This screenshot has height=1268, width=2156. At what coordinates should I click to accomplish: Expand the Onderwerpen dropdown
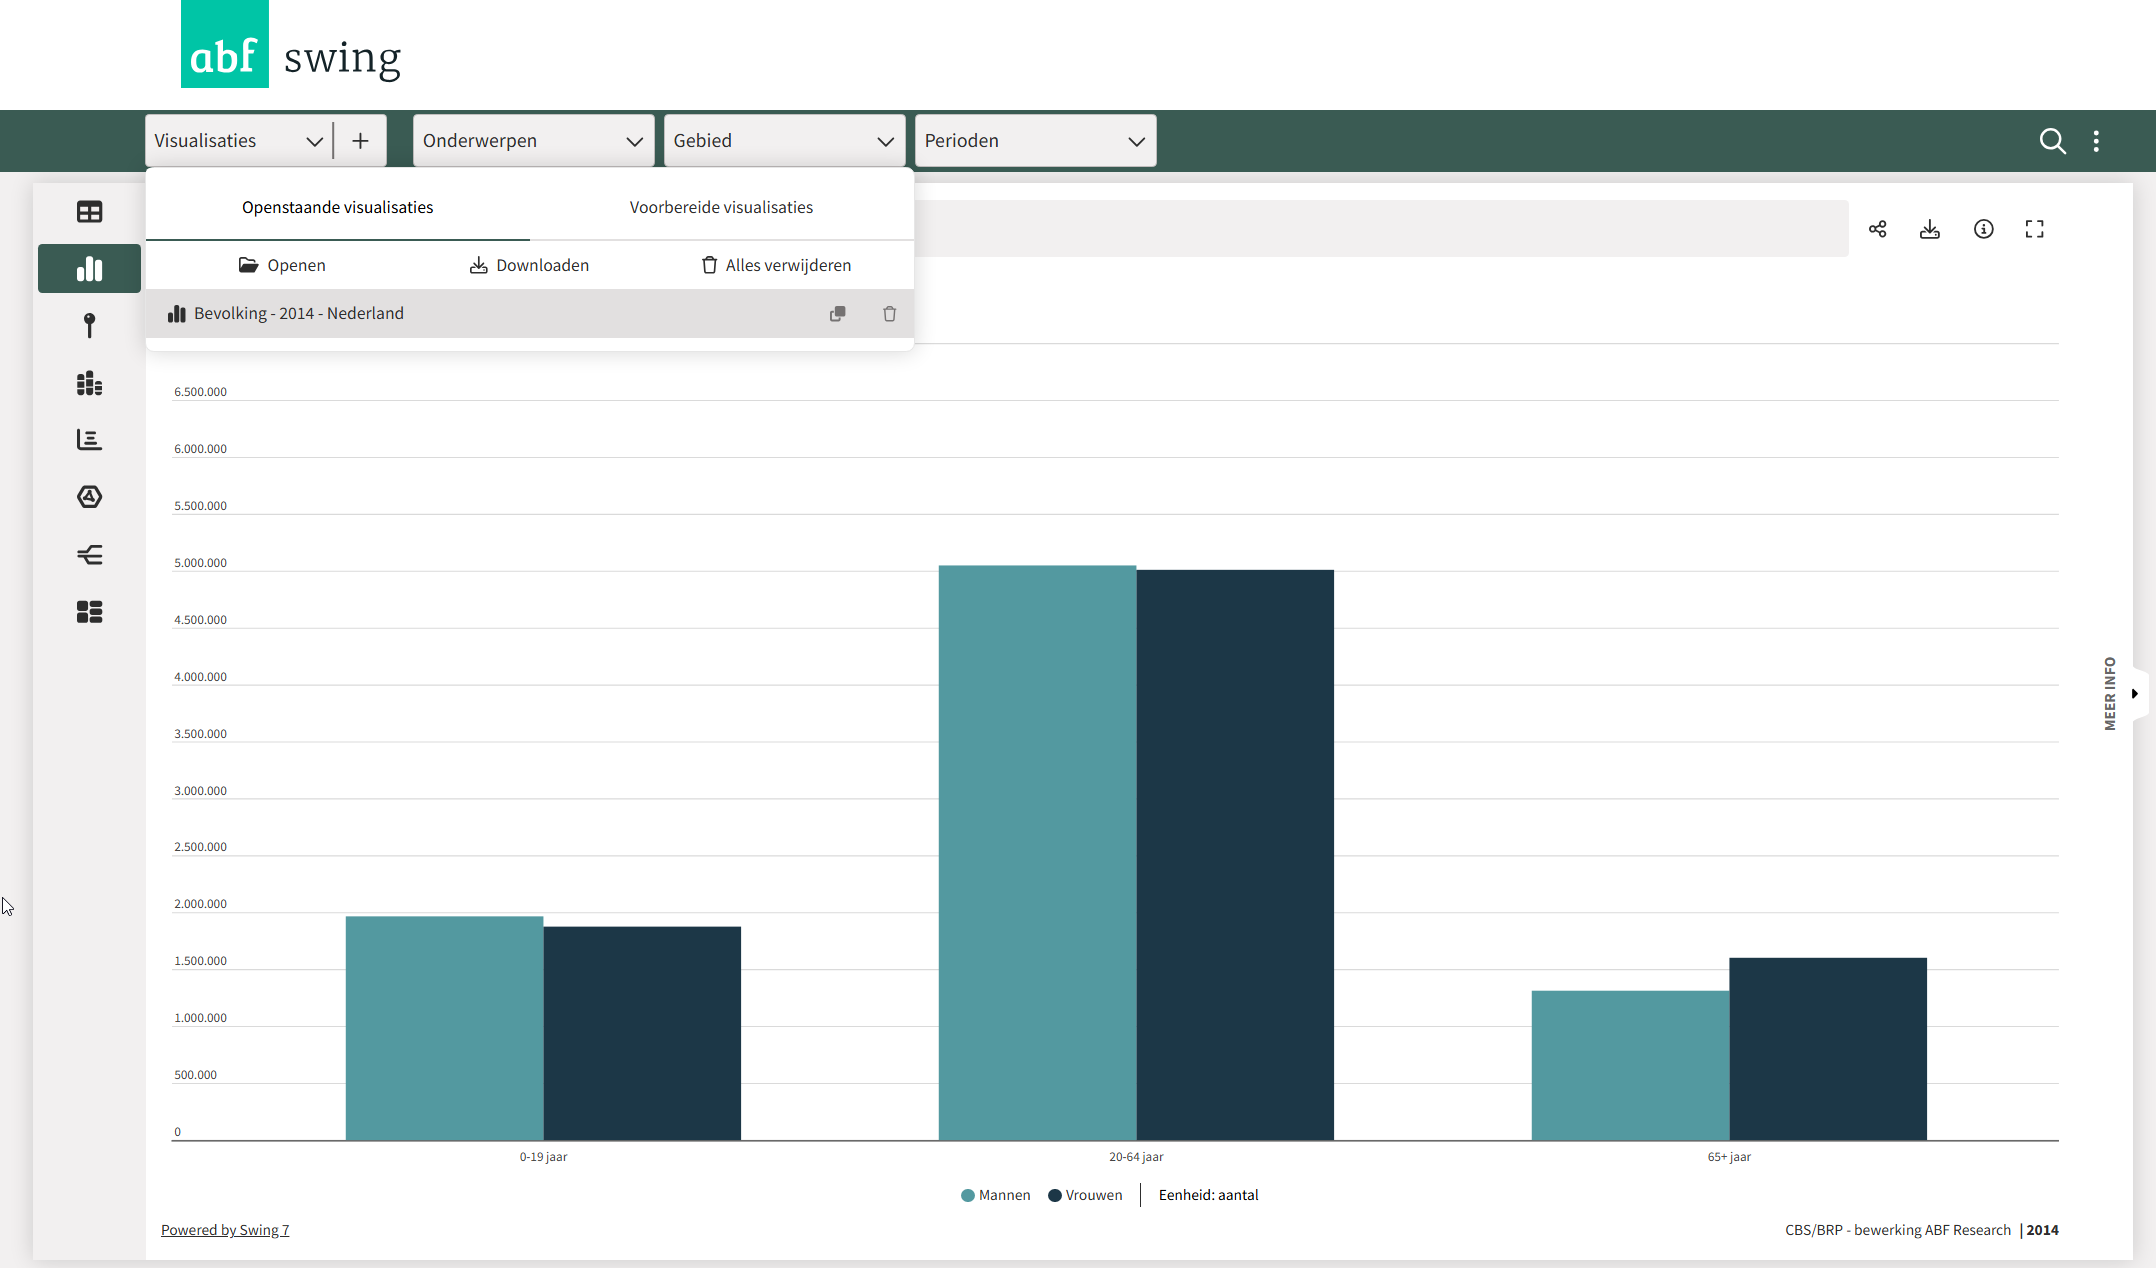coord(532,141)
